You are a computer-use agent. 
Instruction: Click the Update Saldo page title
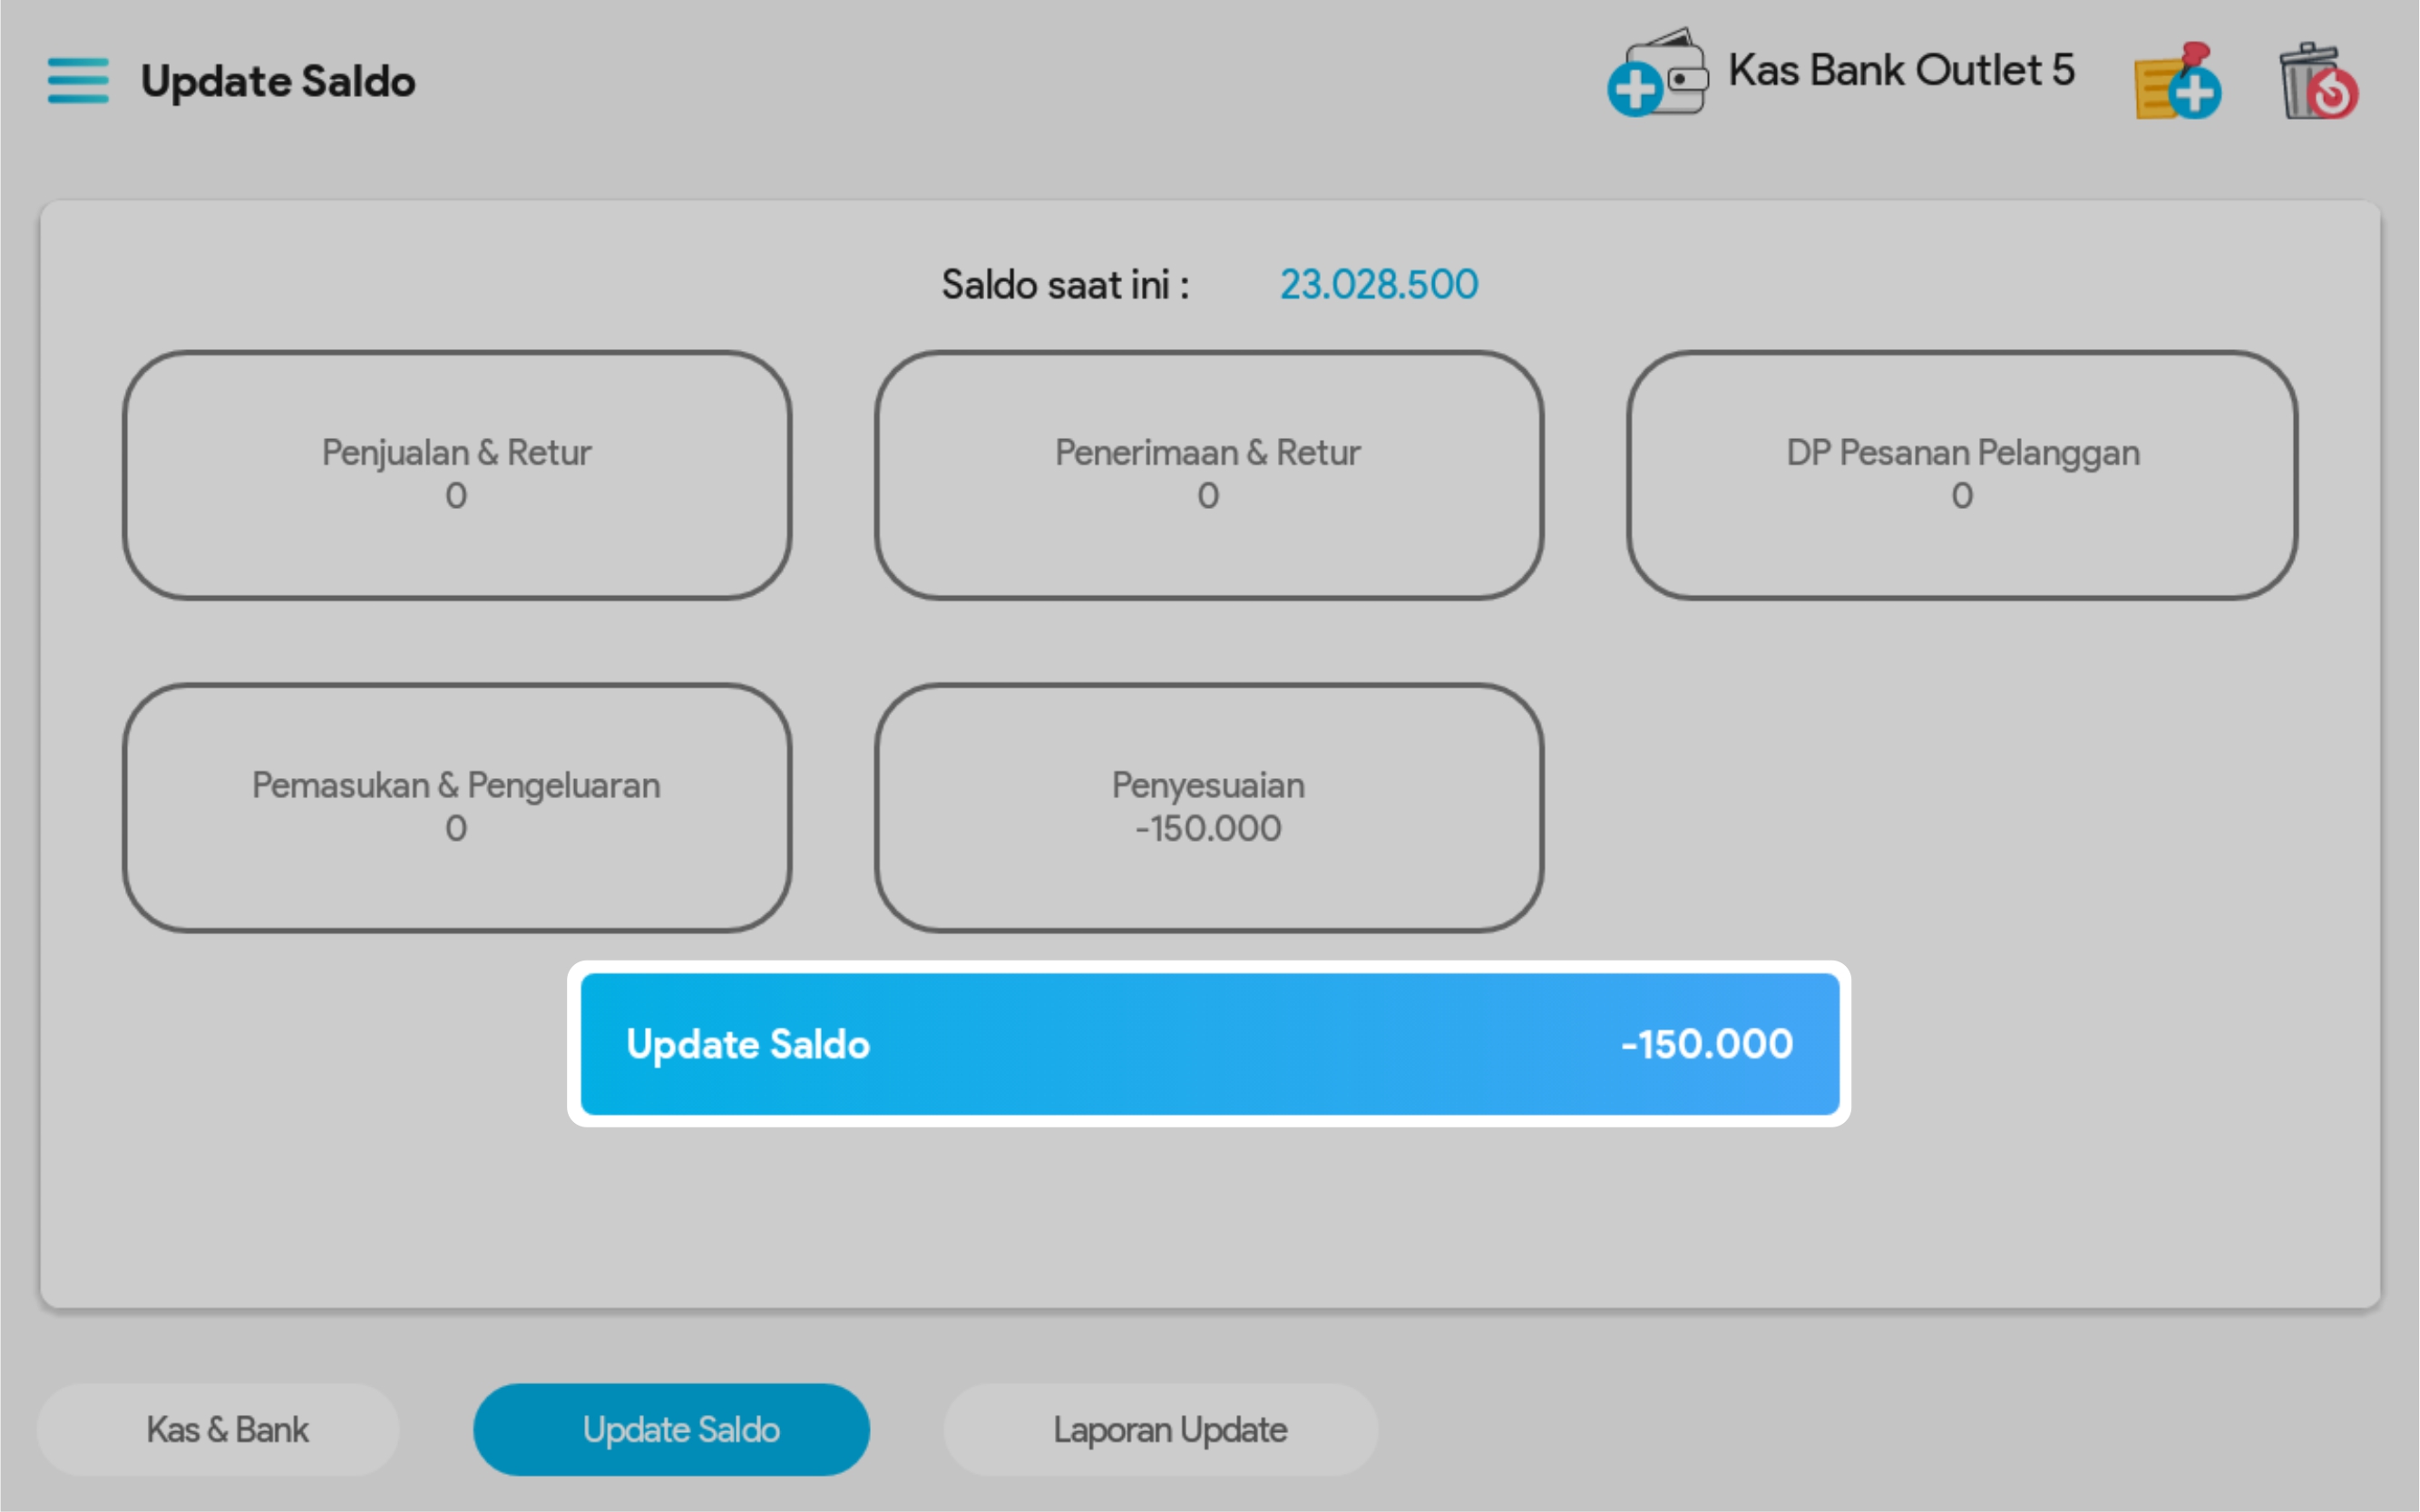pos(278,81)
